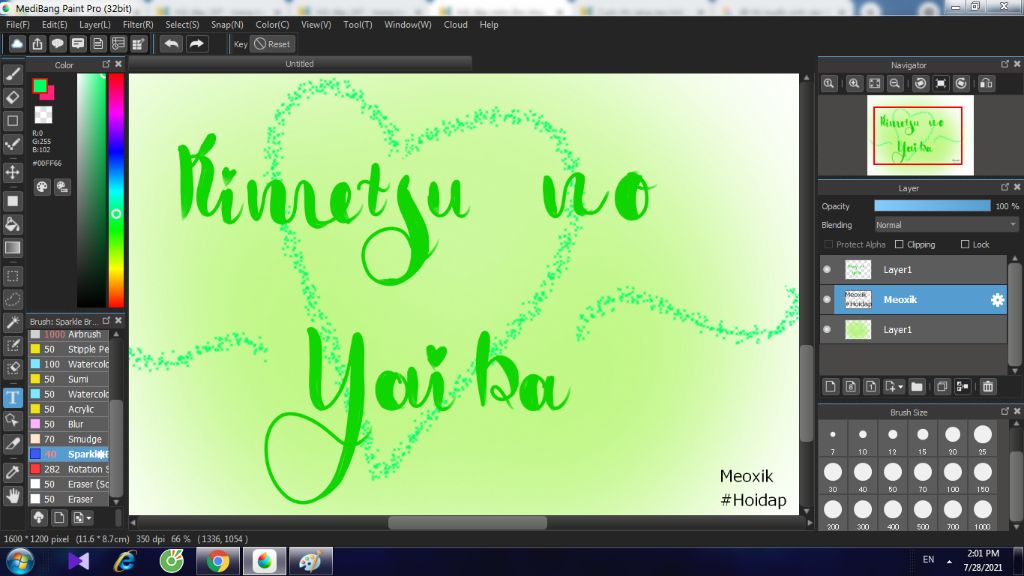Select the rectangular Select tool
Viewport: 1024px width, 576px height.
point(12,276)
